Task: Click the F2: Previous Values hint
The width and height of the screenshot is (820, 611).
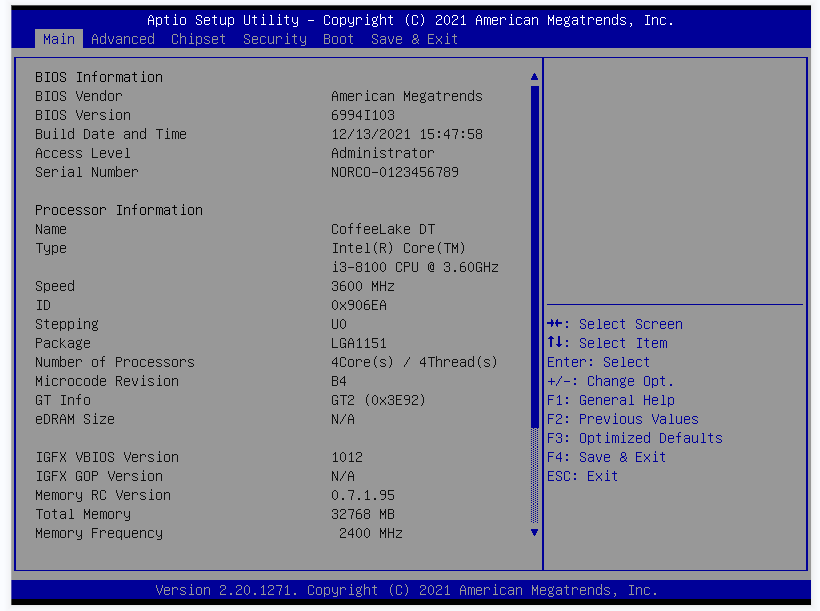Action: (622, 419)
